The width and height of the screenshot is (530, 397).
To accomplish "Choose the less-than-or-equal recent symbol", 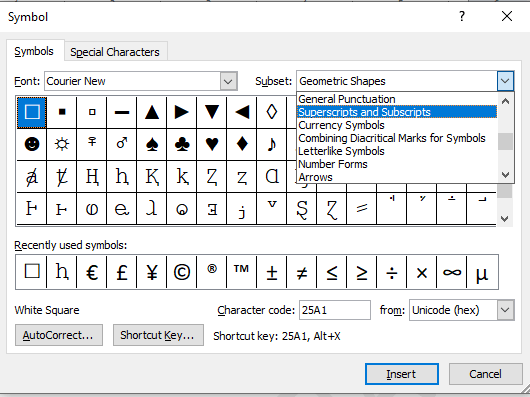I will point(332,272).
